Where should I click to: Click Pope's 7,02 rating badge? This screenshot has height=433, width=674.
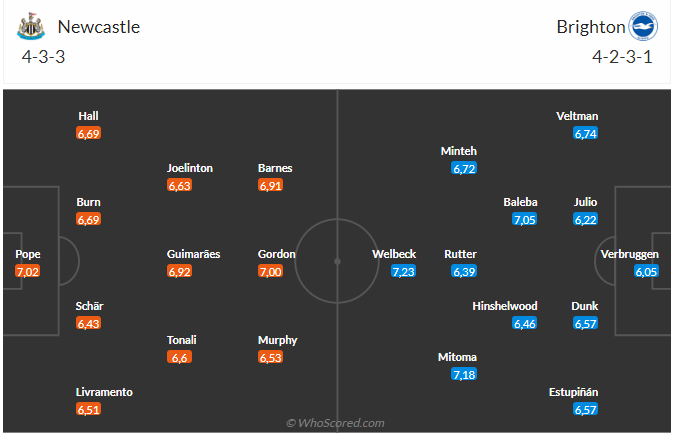point(28,271)
